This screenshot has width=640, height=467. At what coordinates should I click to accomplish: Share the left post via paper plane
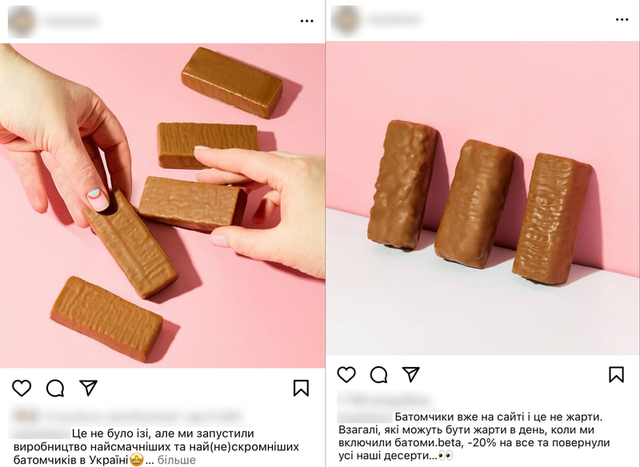(x=88, y=387)
